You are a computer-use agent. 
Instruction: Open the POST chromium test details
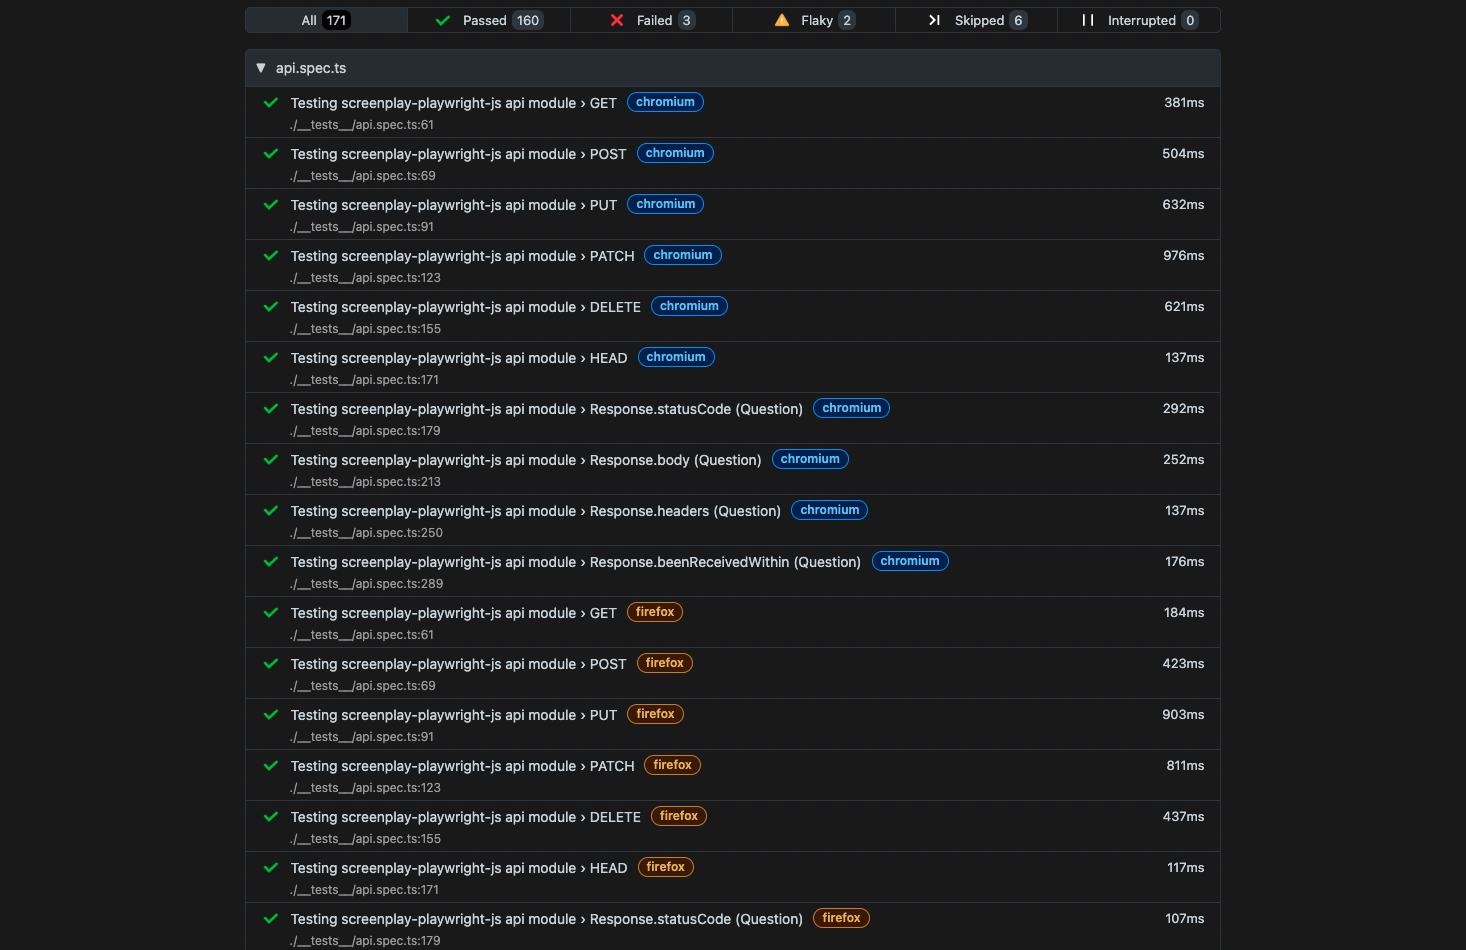[x=458, y=154]
